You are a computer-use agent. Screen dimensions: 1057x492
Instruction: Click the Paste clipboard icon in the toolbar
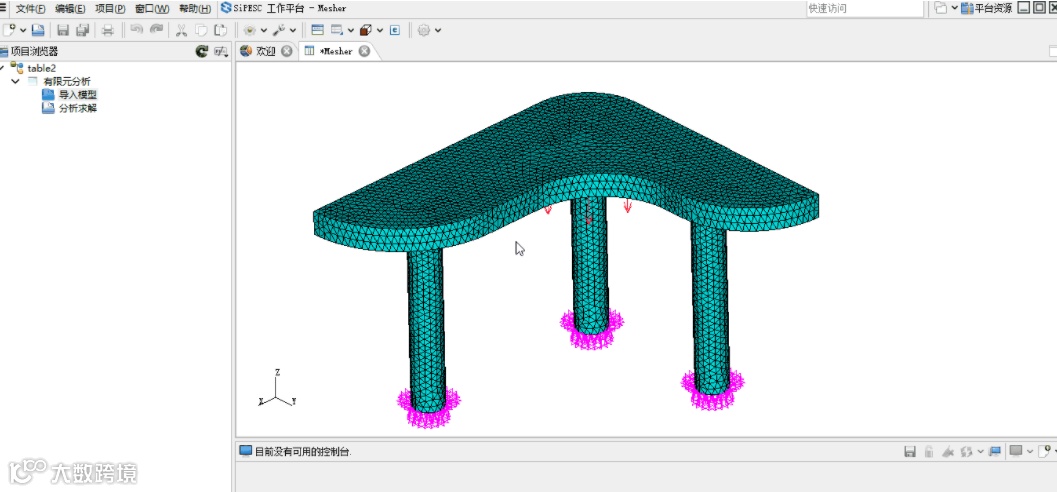pyautogui.click(x=219, y=30)
